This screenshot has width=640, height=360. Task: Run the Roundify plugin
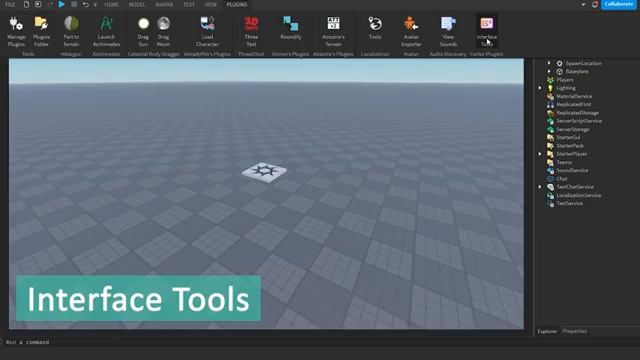tap(291, 28)
